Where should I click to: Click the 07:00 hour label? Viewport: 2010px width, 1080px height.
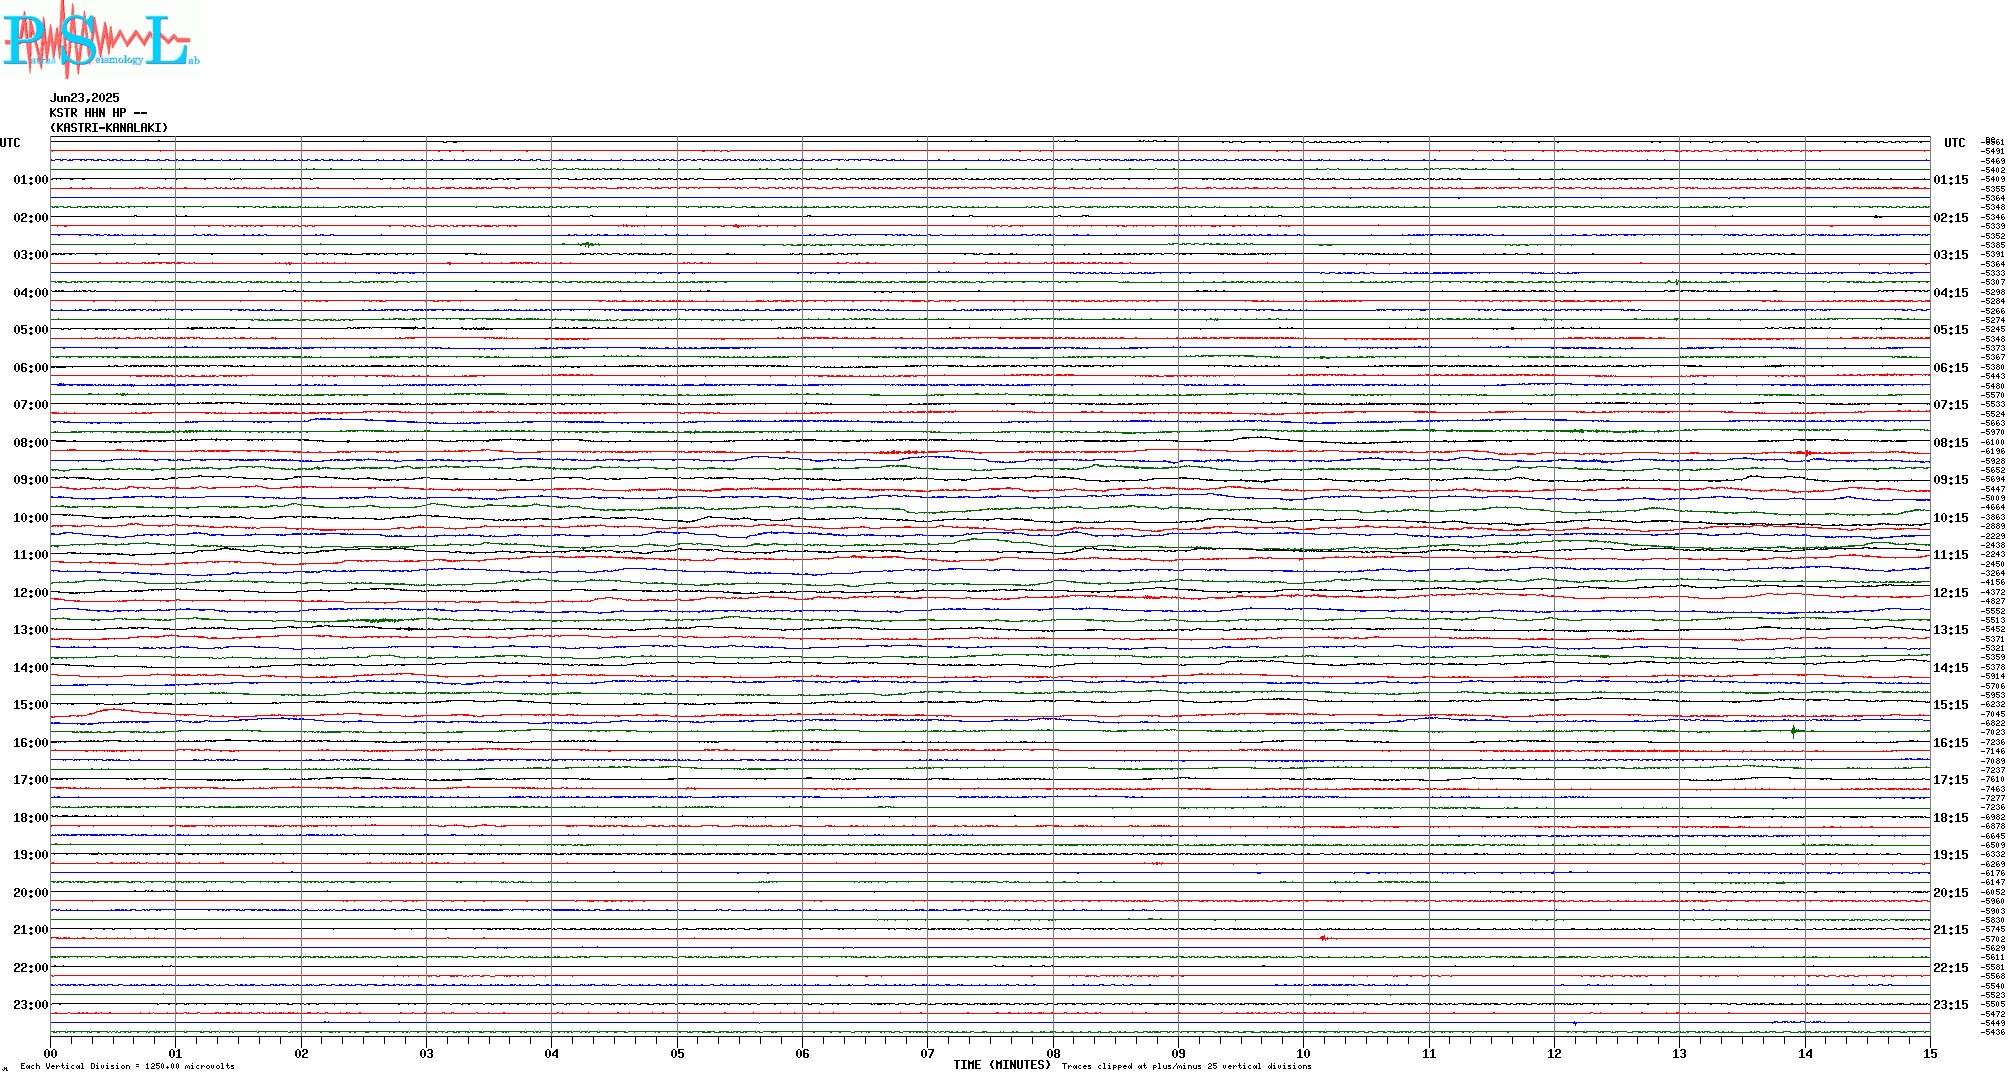pos(31,405)
